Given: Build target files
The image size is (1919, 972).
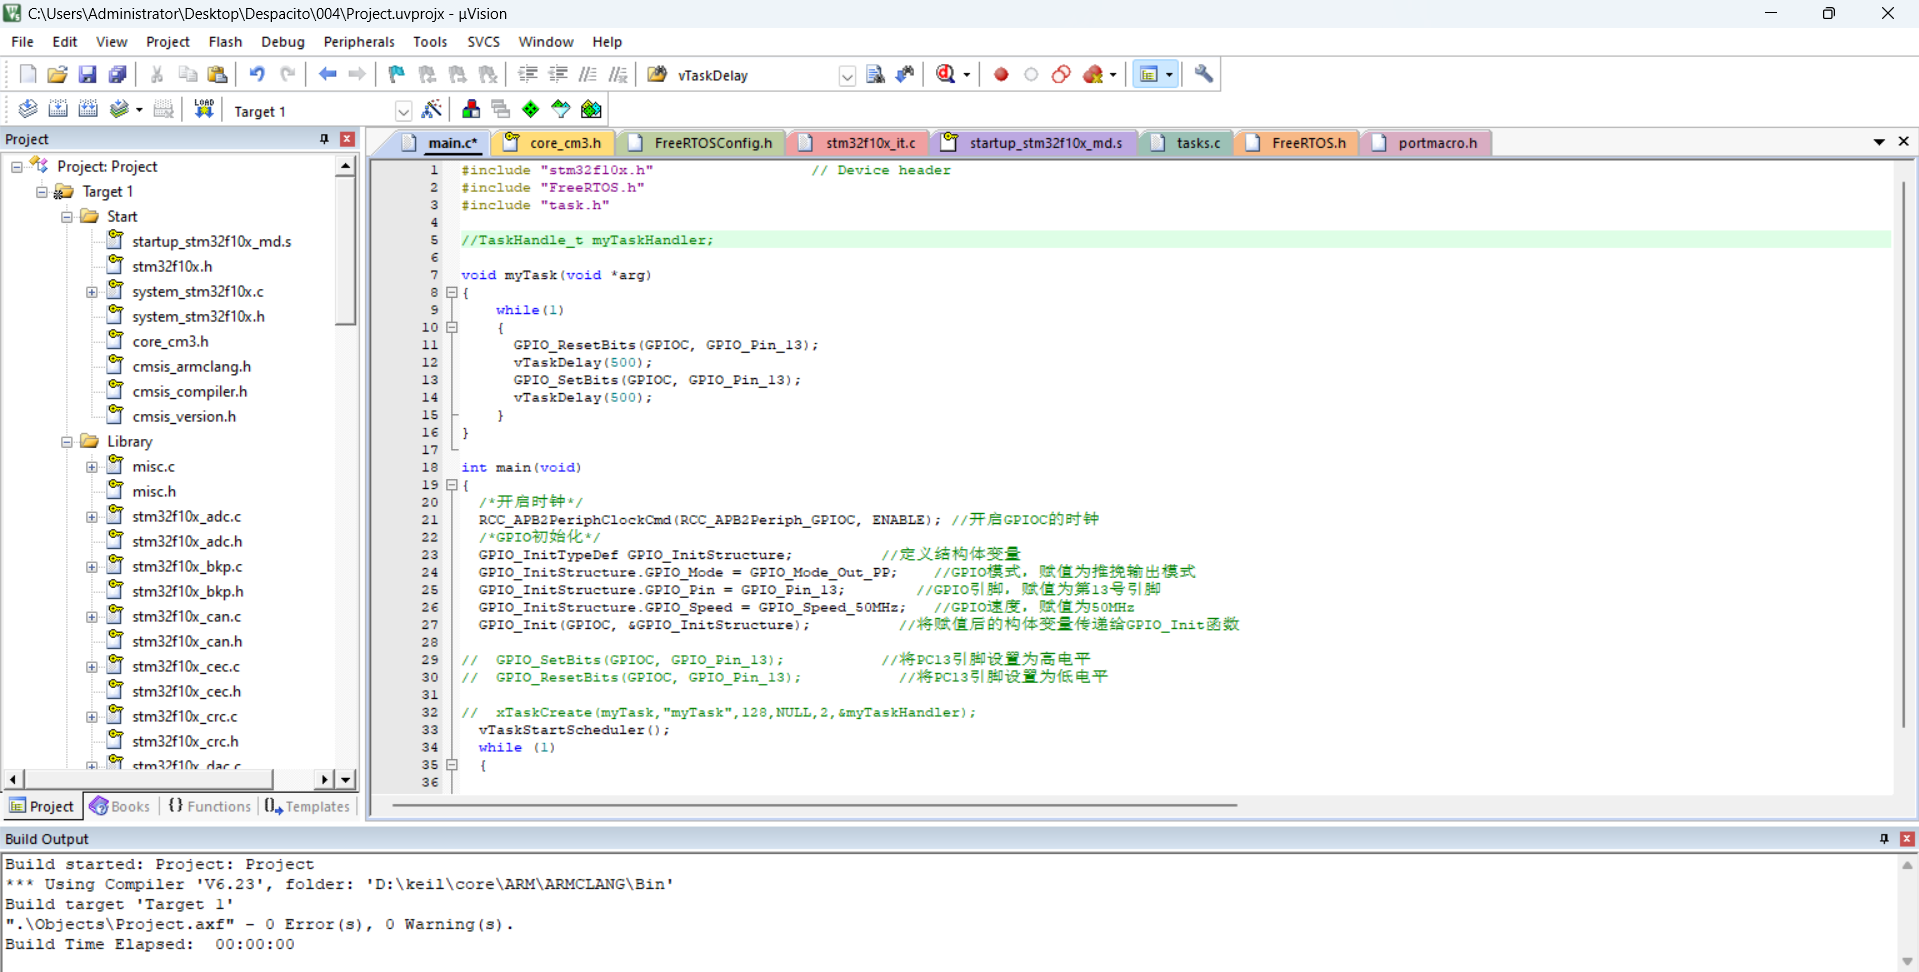Looking at the screenshot, I should (58, 110).
